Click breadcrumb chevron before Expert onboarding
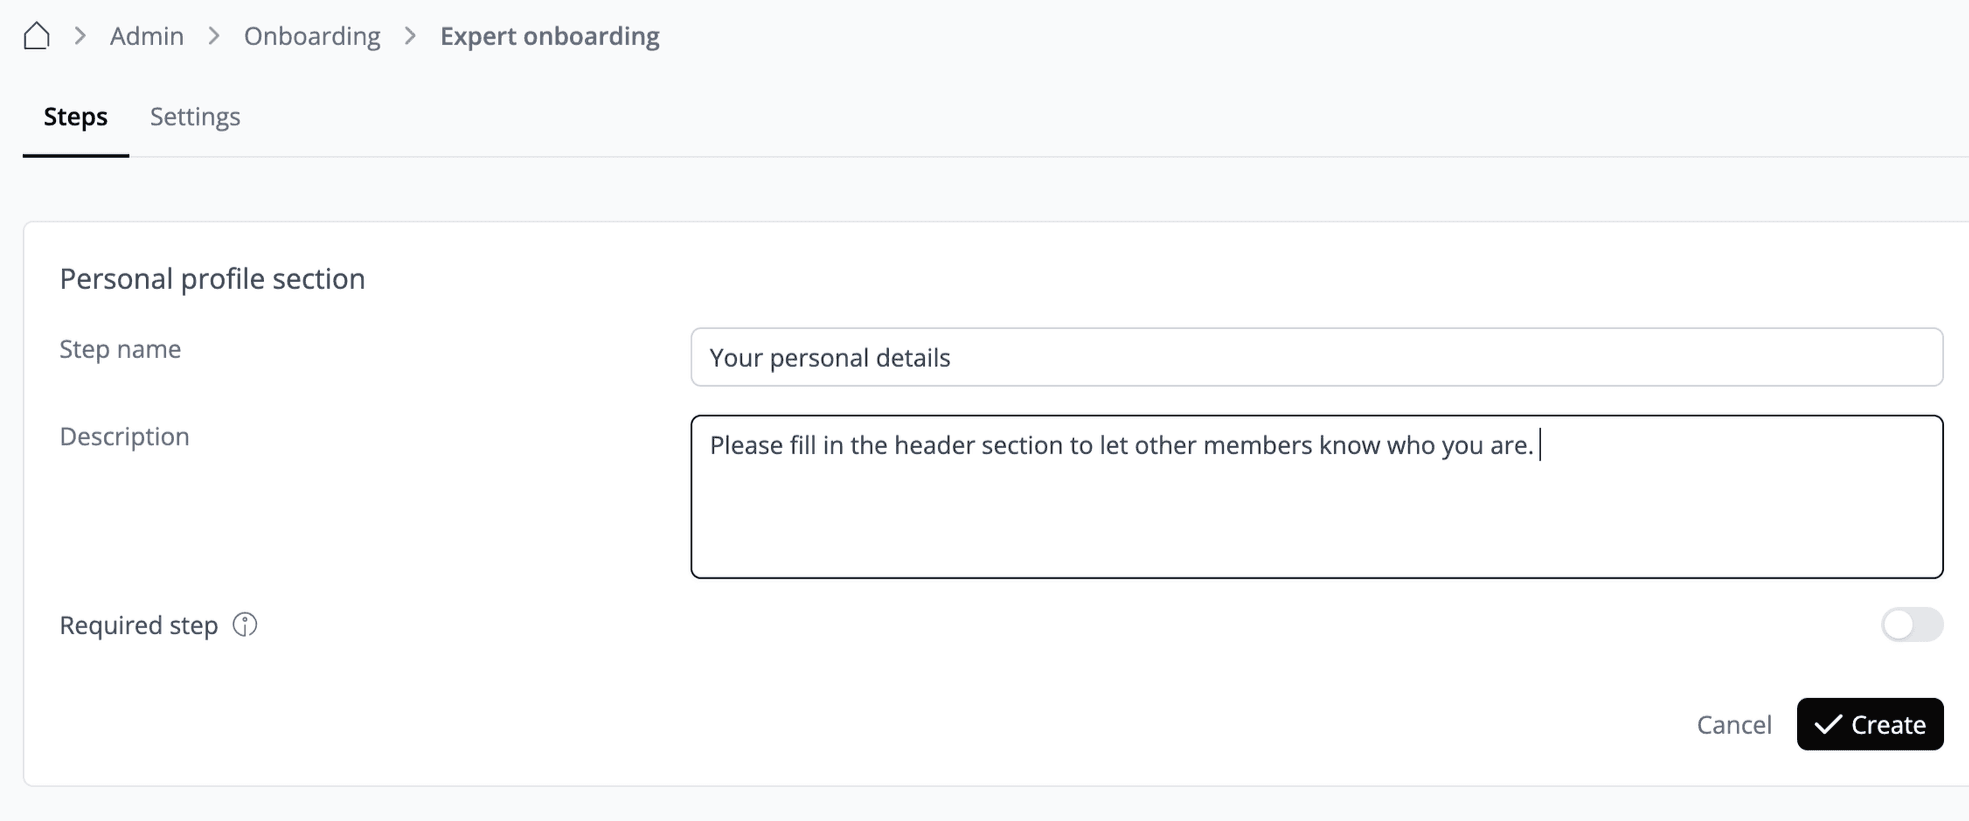Image resolution: width=1969 pixels, height=821 pixels. click(x=410, y=36)
